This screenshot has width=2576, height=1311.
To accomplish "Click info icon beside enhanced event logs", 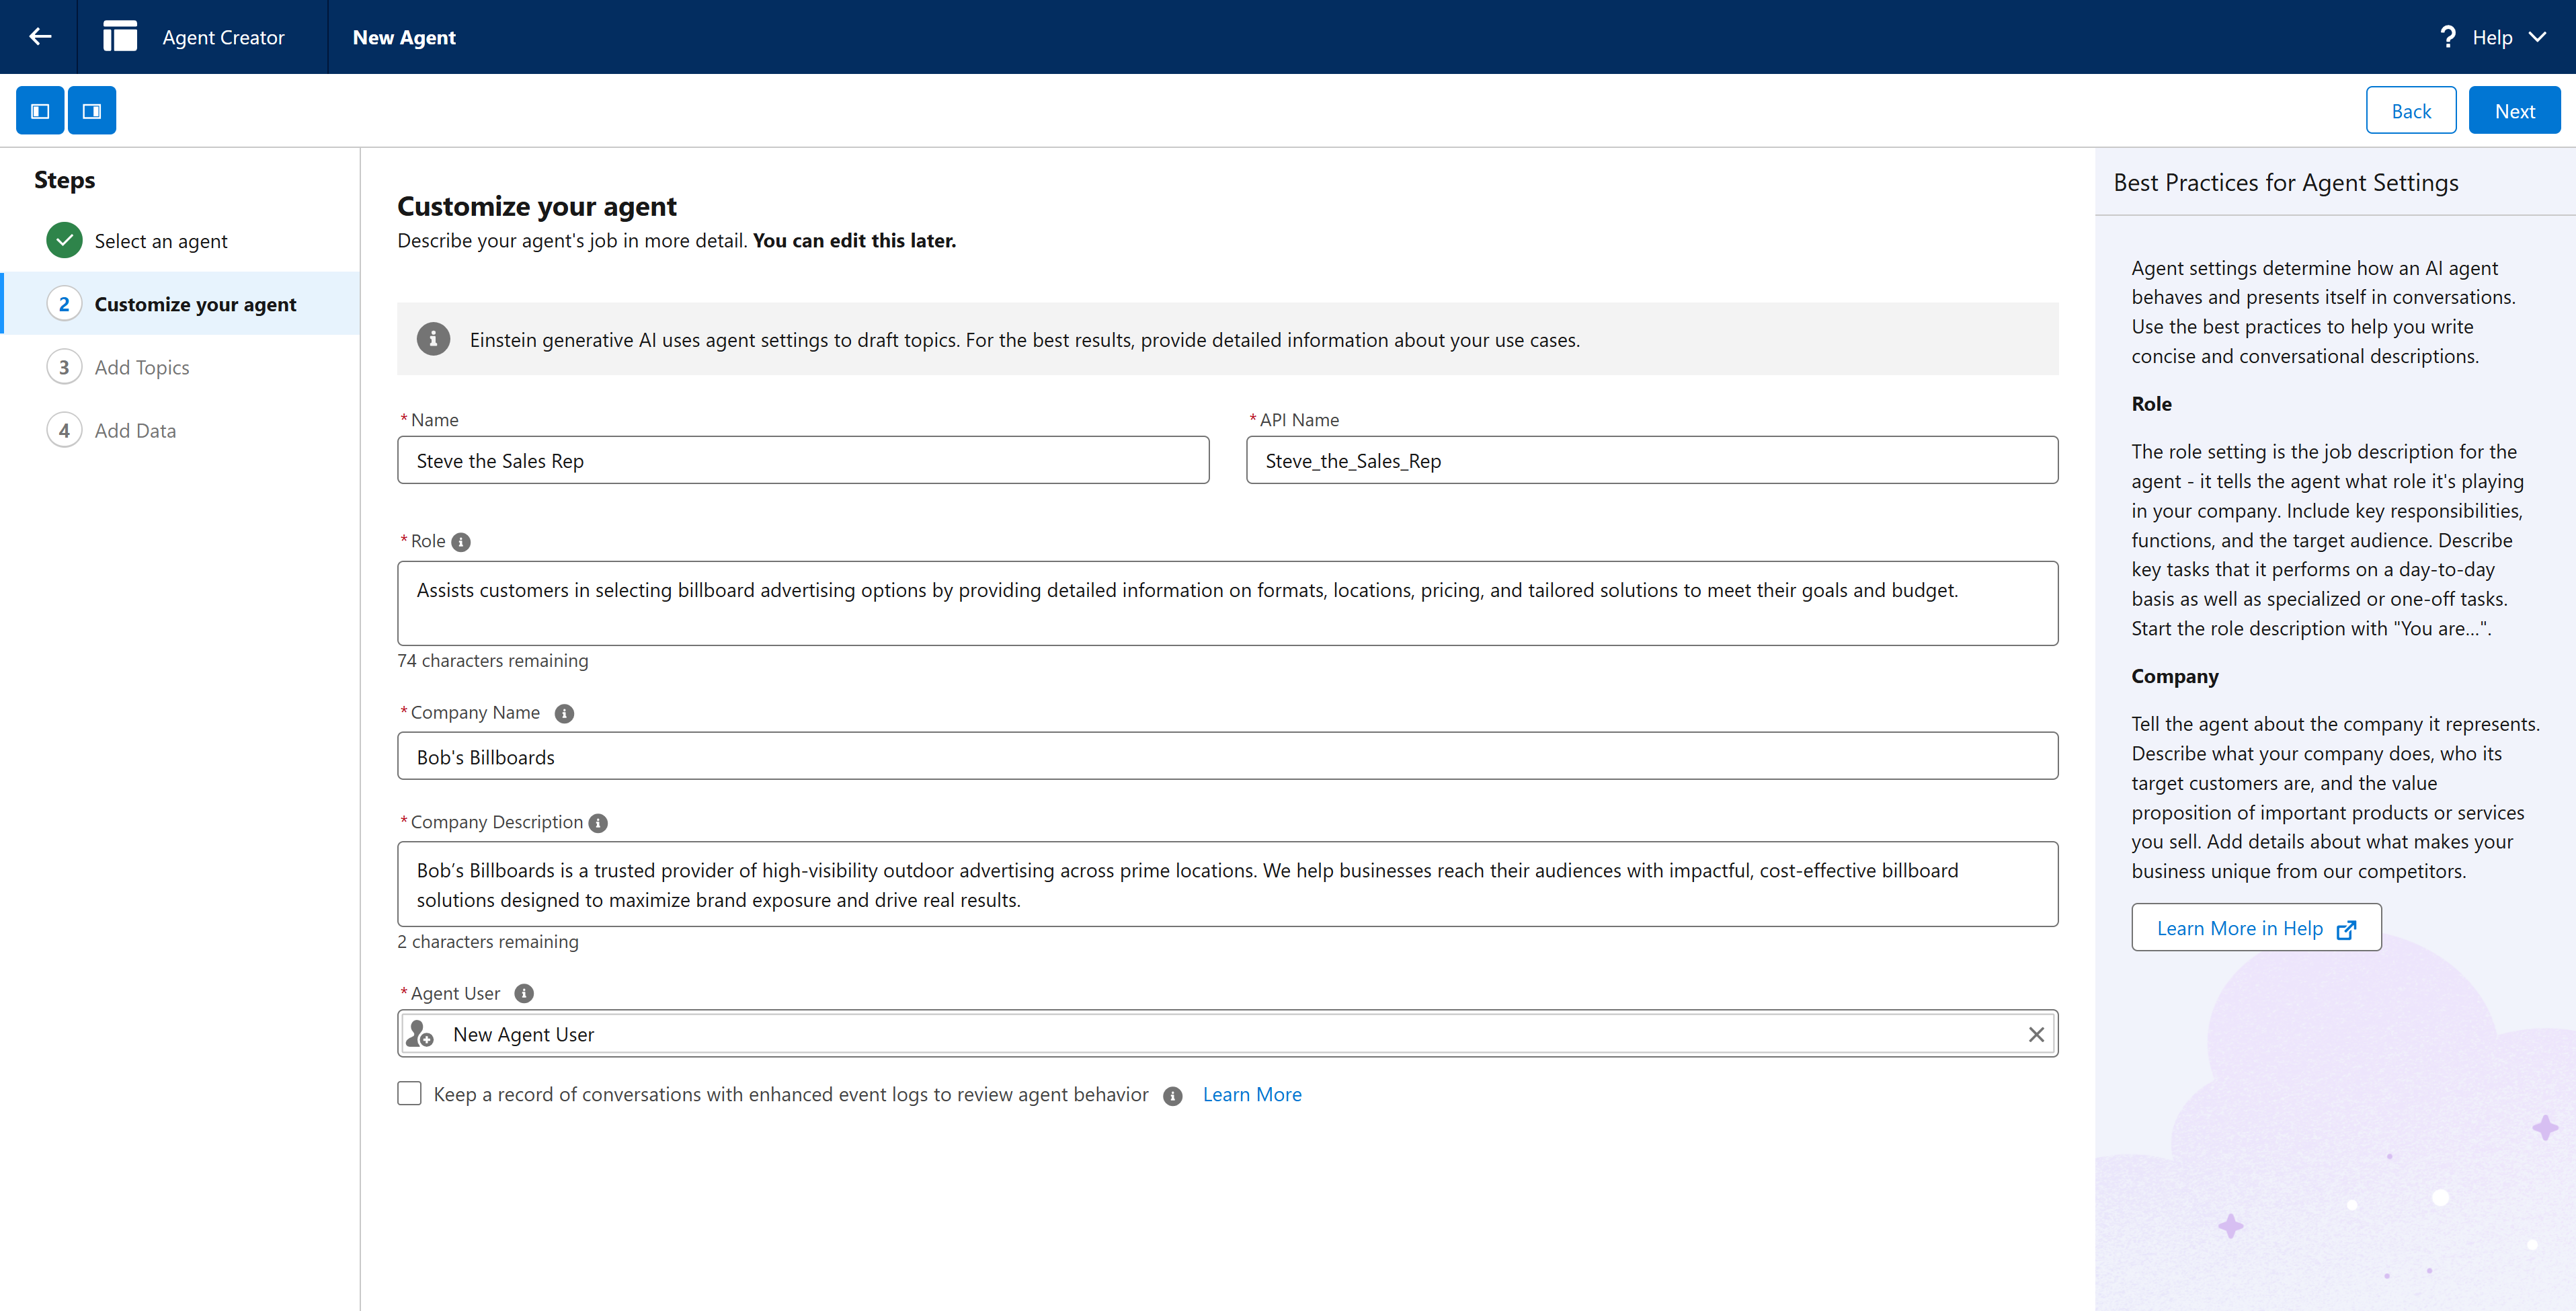I will click(1173, 1096).
